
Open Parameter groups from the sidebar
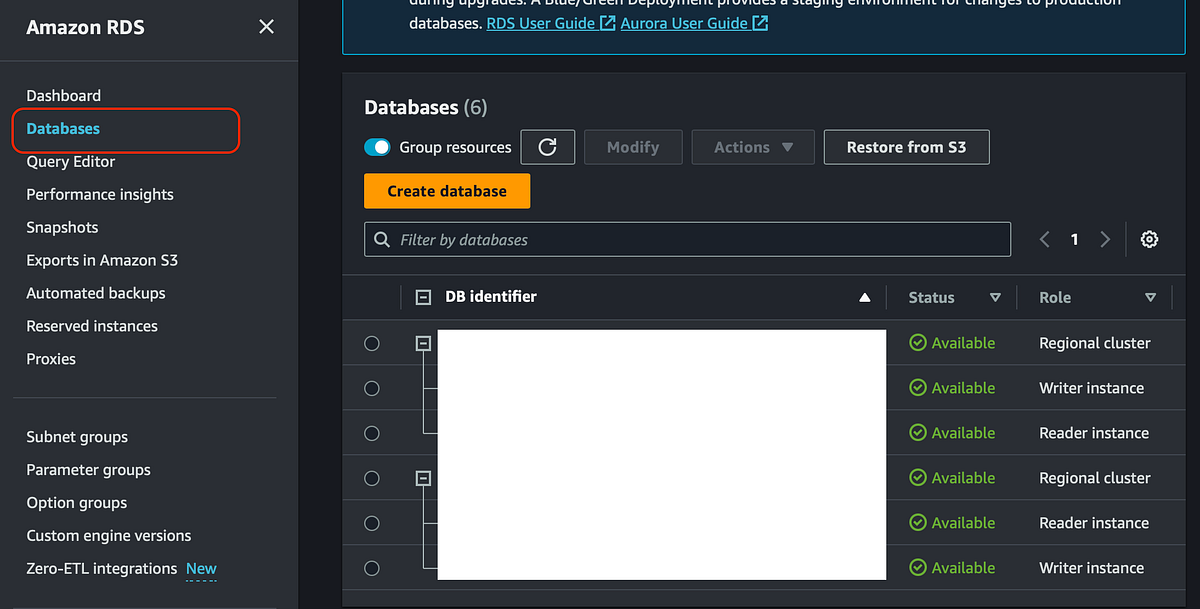tap(88, 469)
